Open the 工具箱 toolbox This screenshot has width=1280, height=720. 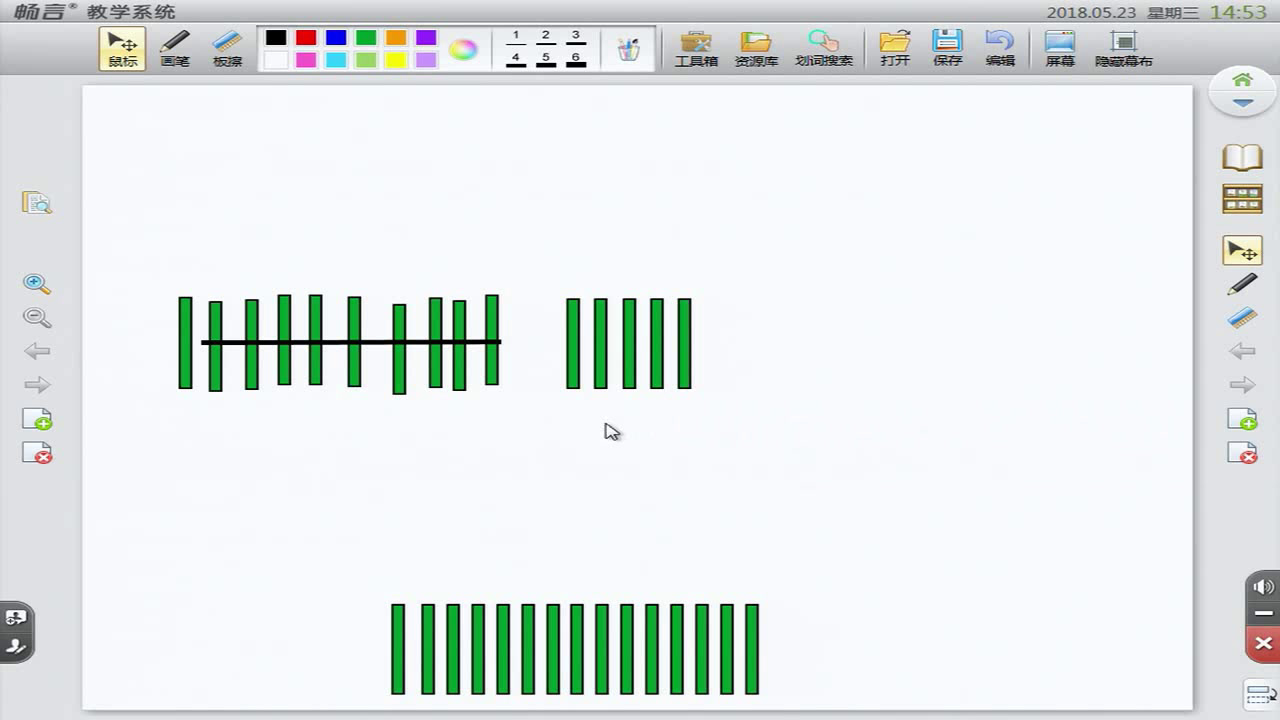click(x=696, y=47)
